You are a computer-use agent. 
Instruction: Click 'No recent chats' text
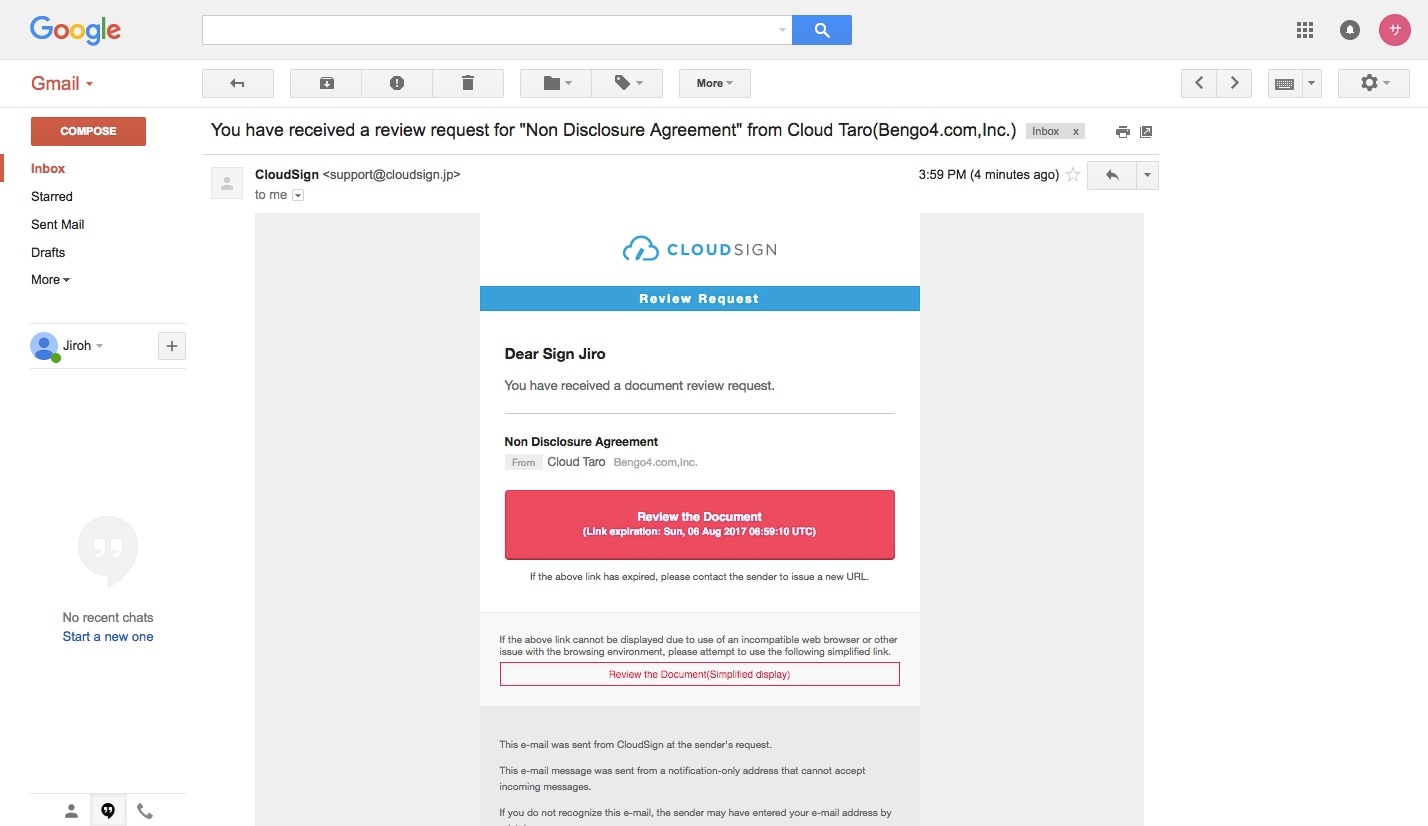pyautogui.click(x=108, y=618)
